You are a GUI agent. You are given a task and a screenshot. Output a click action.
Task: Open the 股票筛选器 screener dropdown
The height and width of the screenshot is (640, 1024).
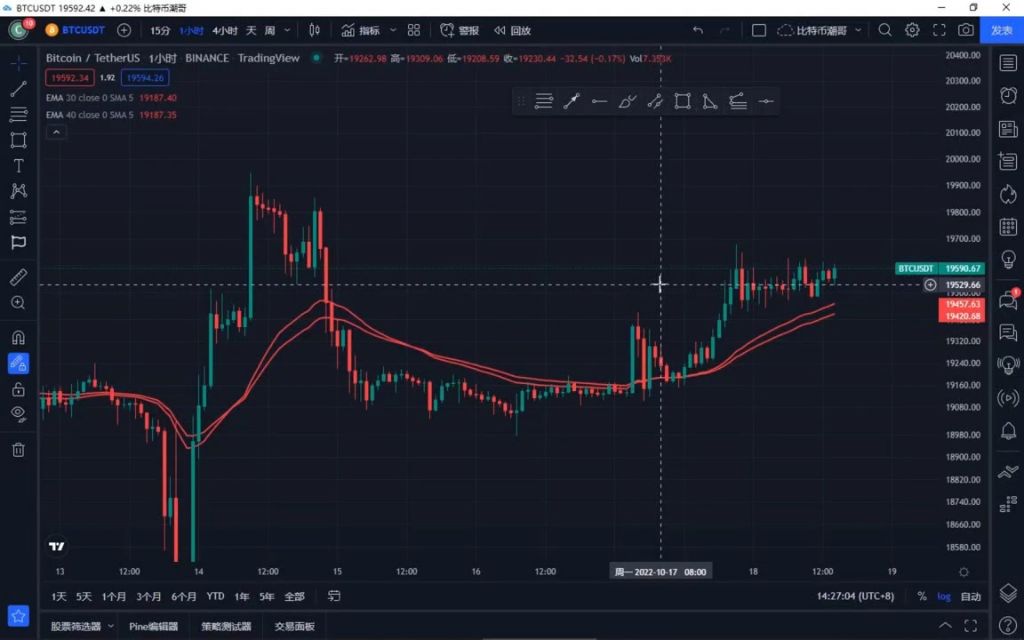(x=82, y=626)
